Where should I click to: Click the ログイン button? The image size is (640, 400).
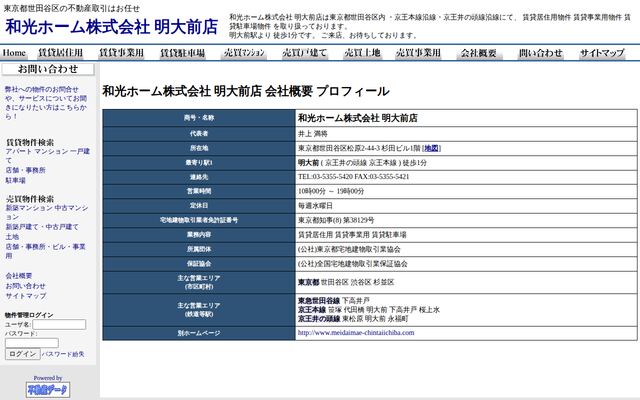22,354
